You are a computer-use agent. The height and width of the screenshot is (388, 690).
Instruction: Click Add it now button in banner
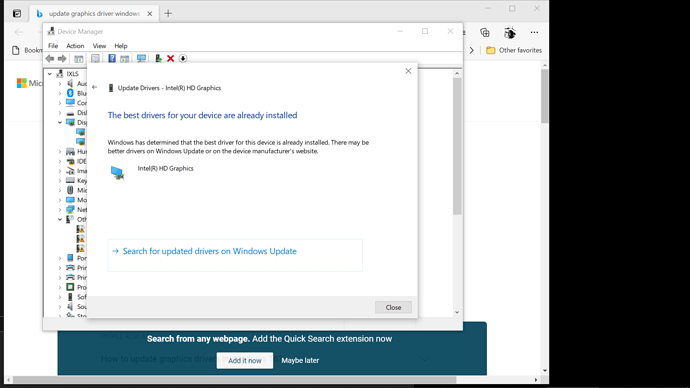point(245,360)
